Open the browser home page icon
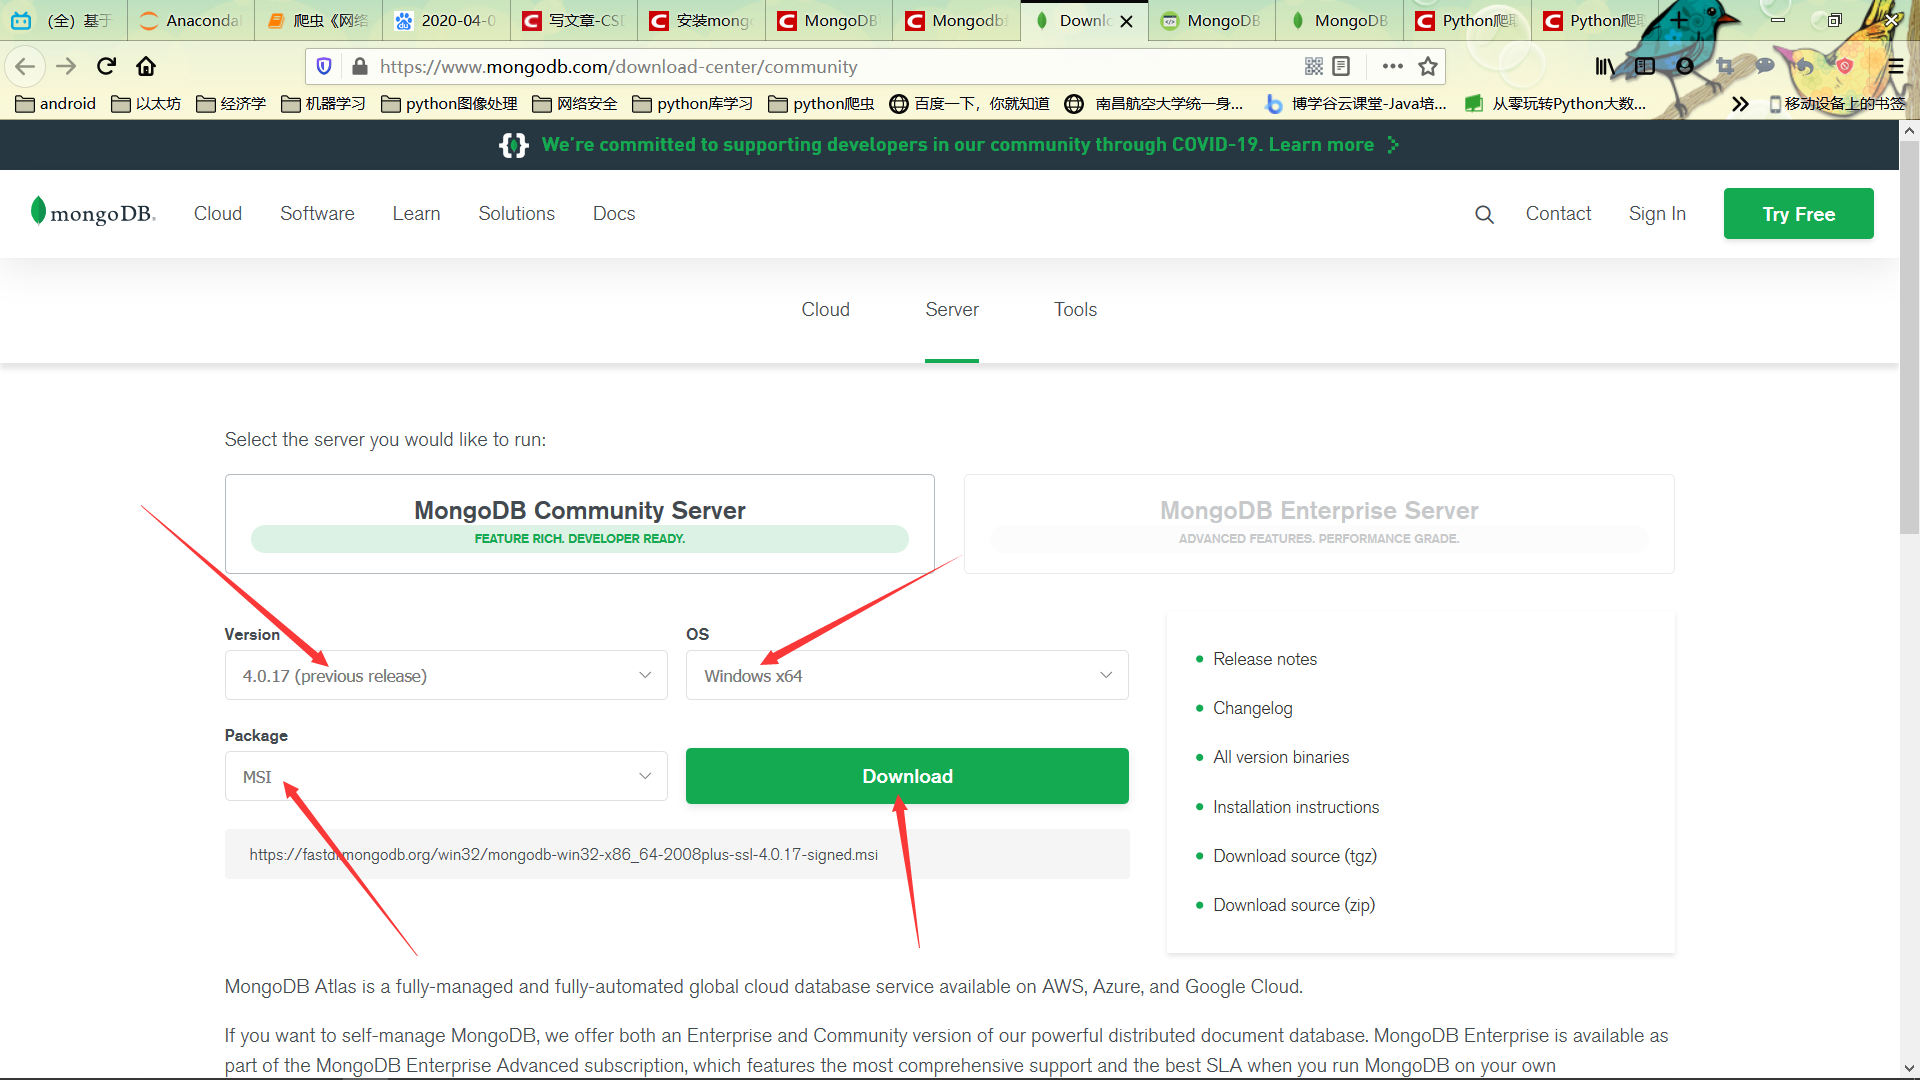The image size is (1920, 1080). tap(146, 66)
